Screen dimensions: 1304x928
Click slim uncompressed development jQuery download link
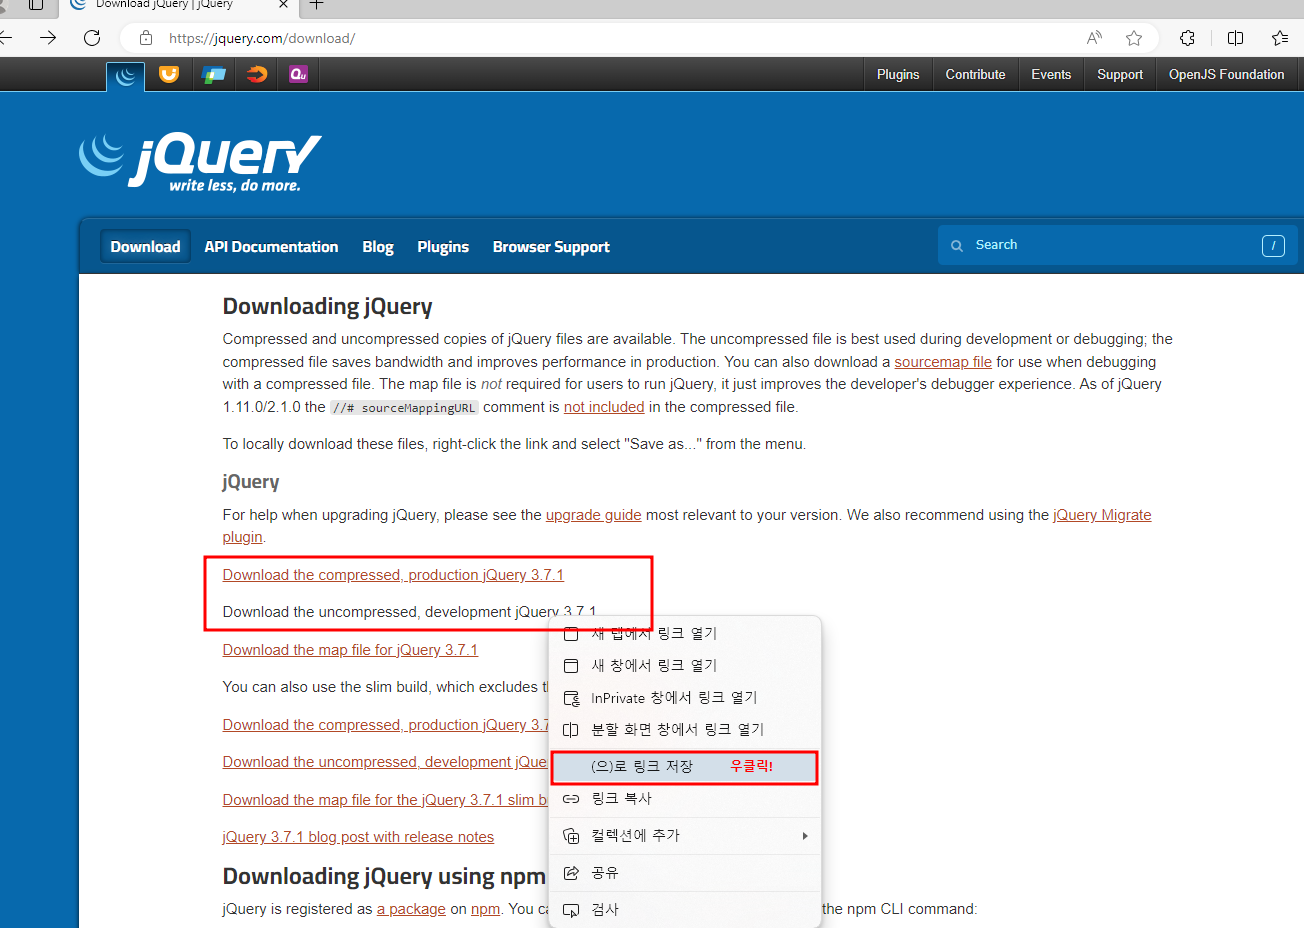pyautogui.click(x=385, y=762)
